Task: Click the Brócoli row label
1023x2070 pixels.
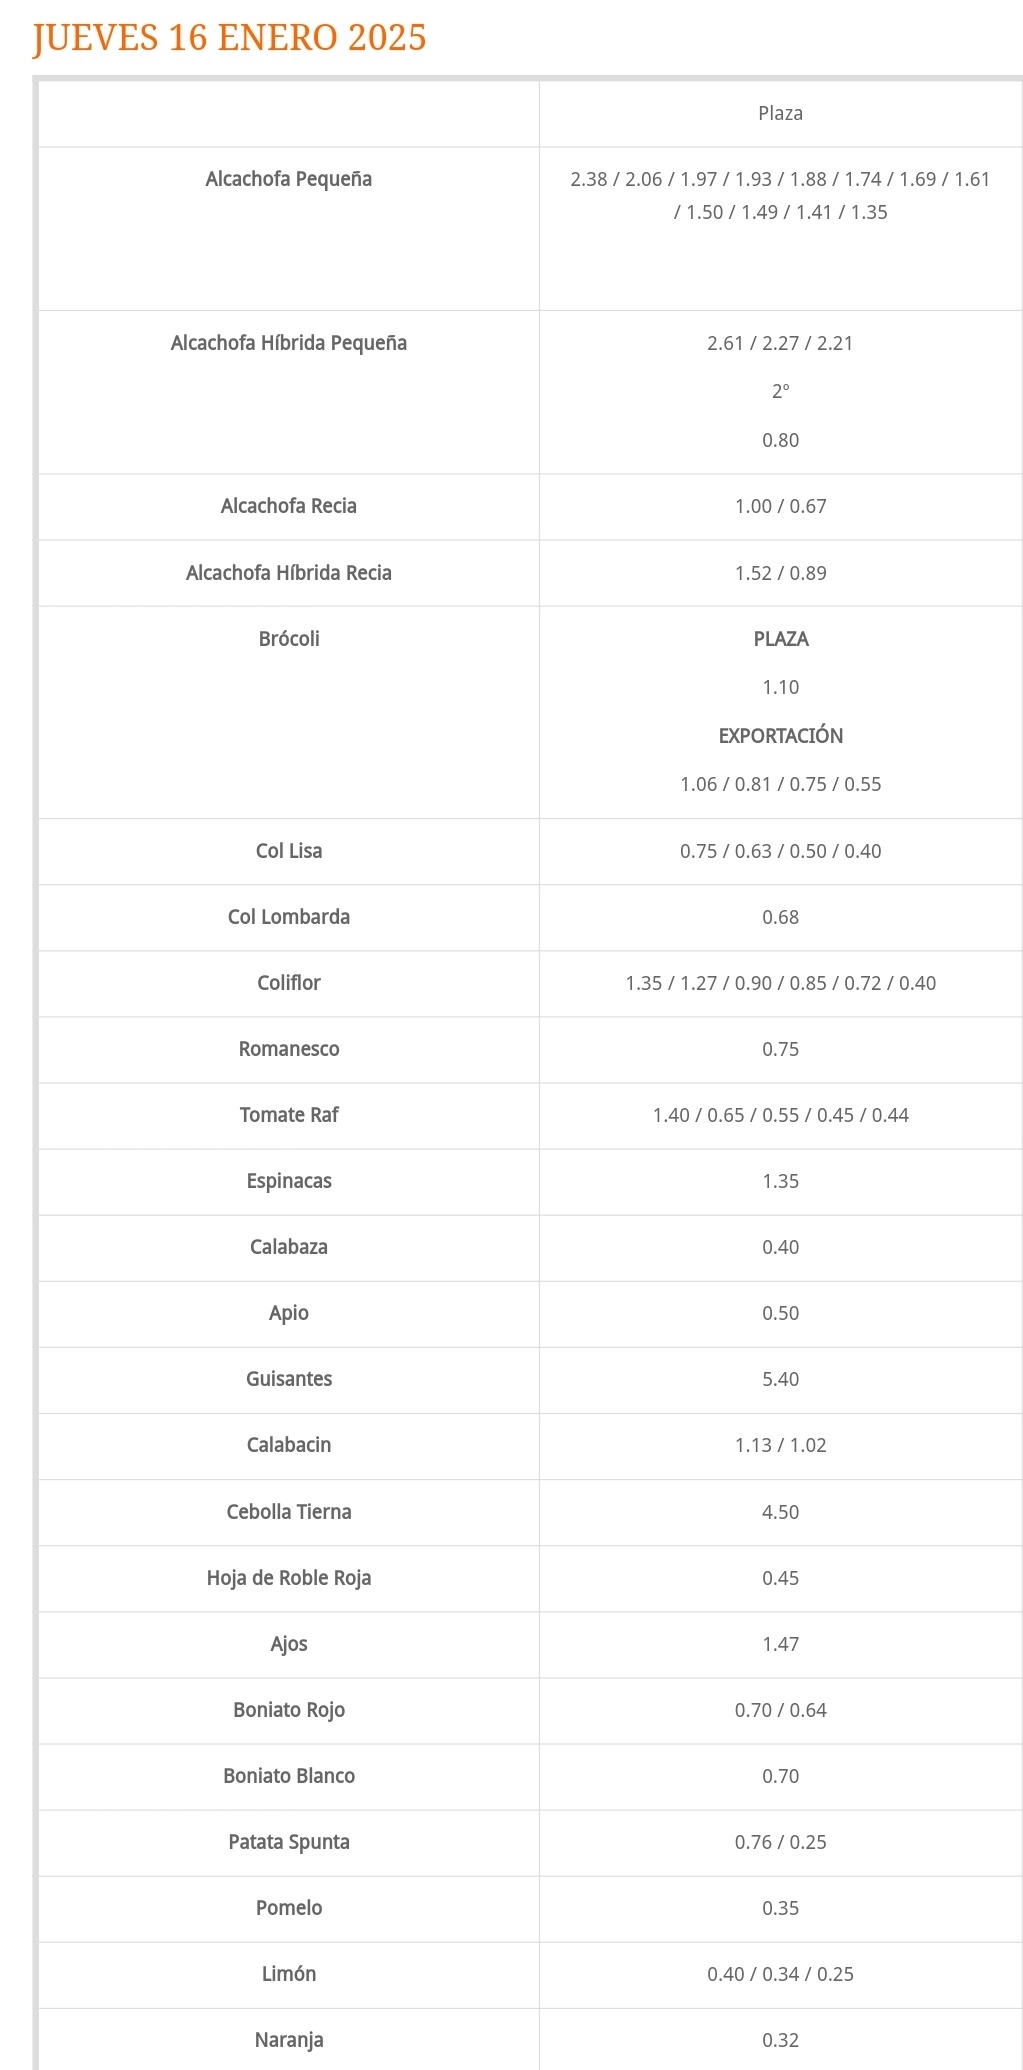Action: [x=289, y=639]
